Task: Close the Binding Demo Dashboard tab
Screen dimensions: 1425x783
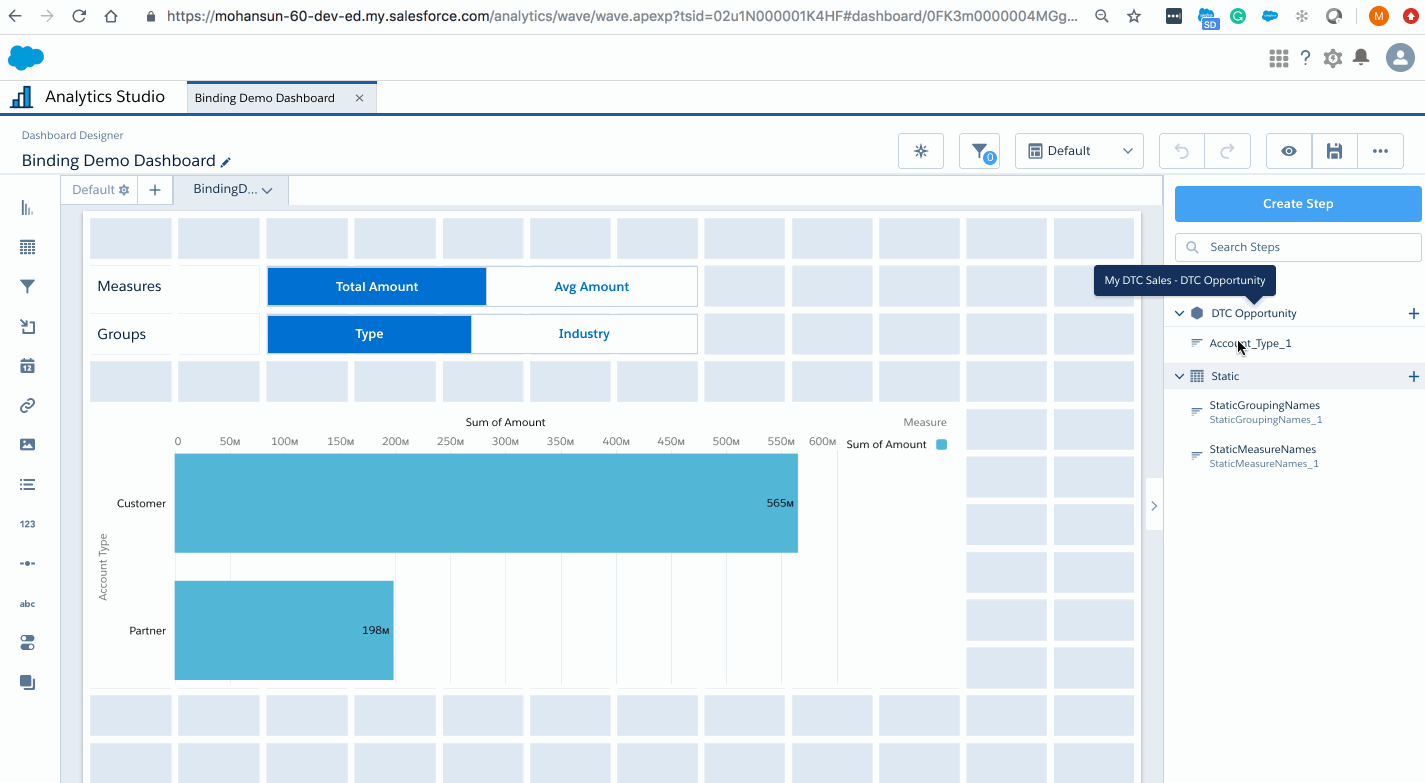Action: 360,98
